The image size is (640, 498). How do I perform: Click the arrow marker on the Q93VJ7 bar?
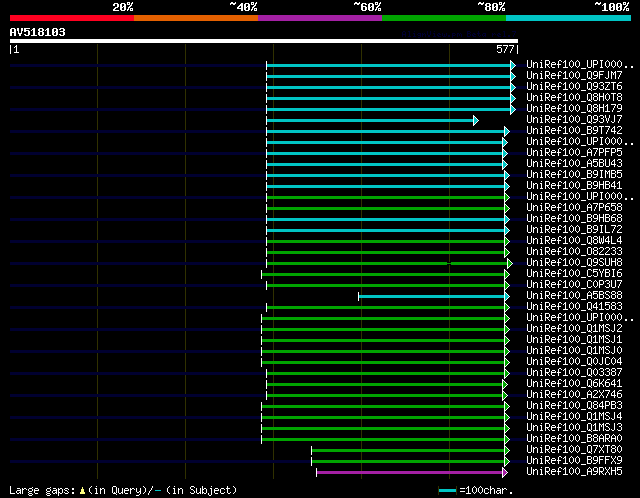tap(476, 120)
